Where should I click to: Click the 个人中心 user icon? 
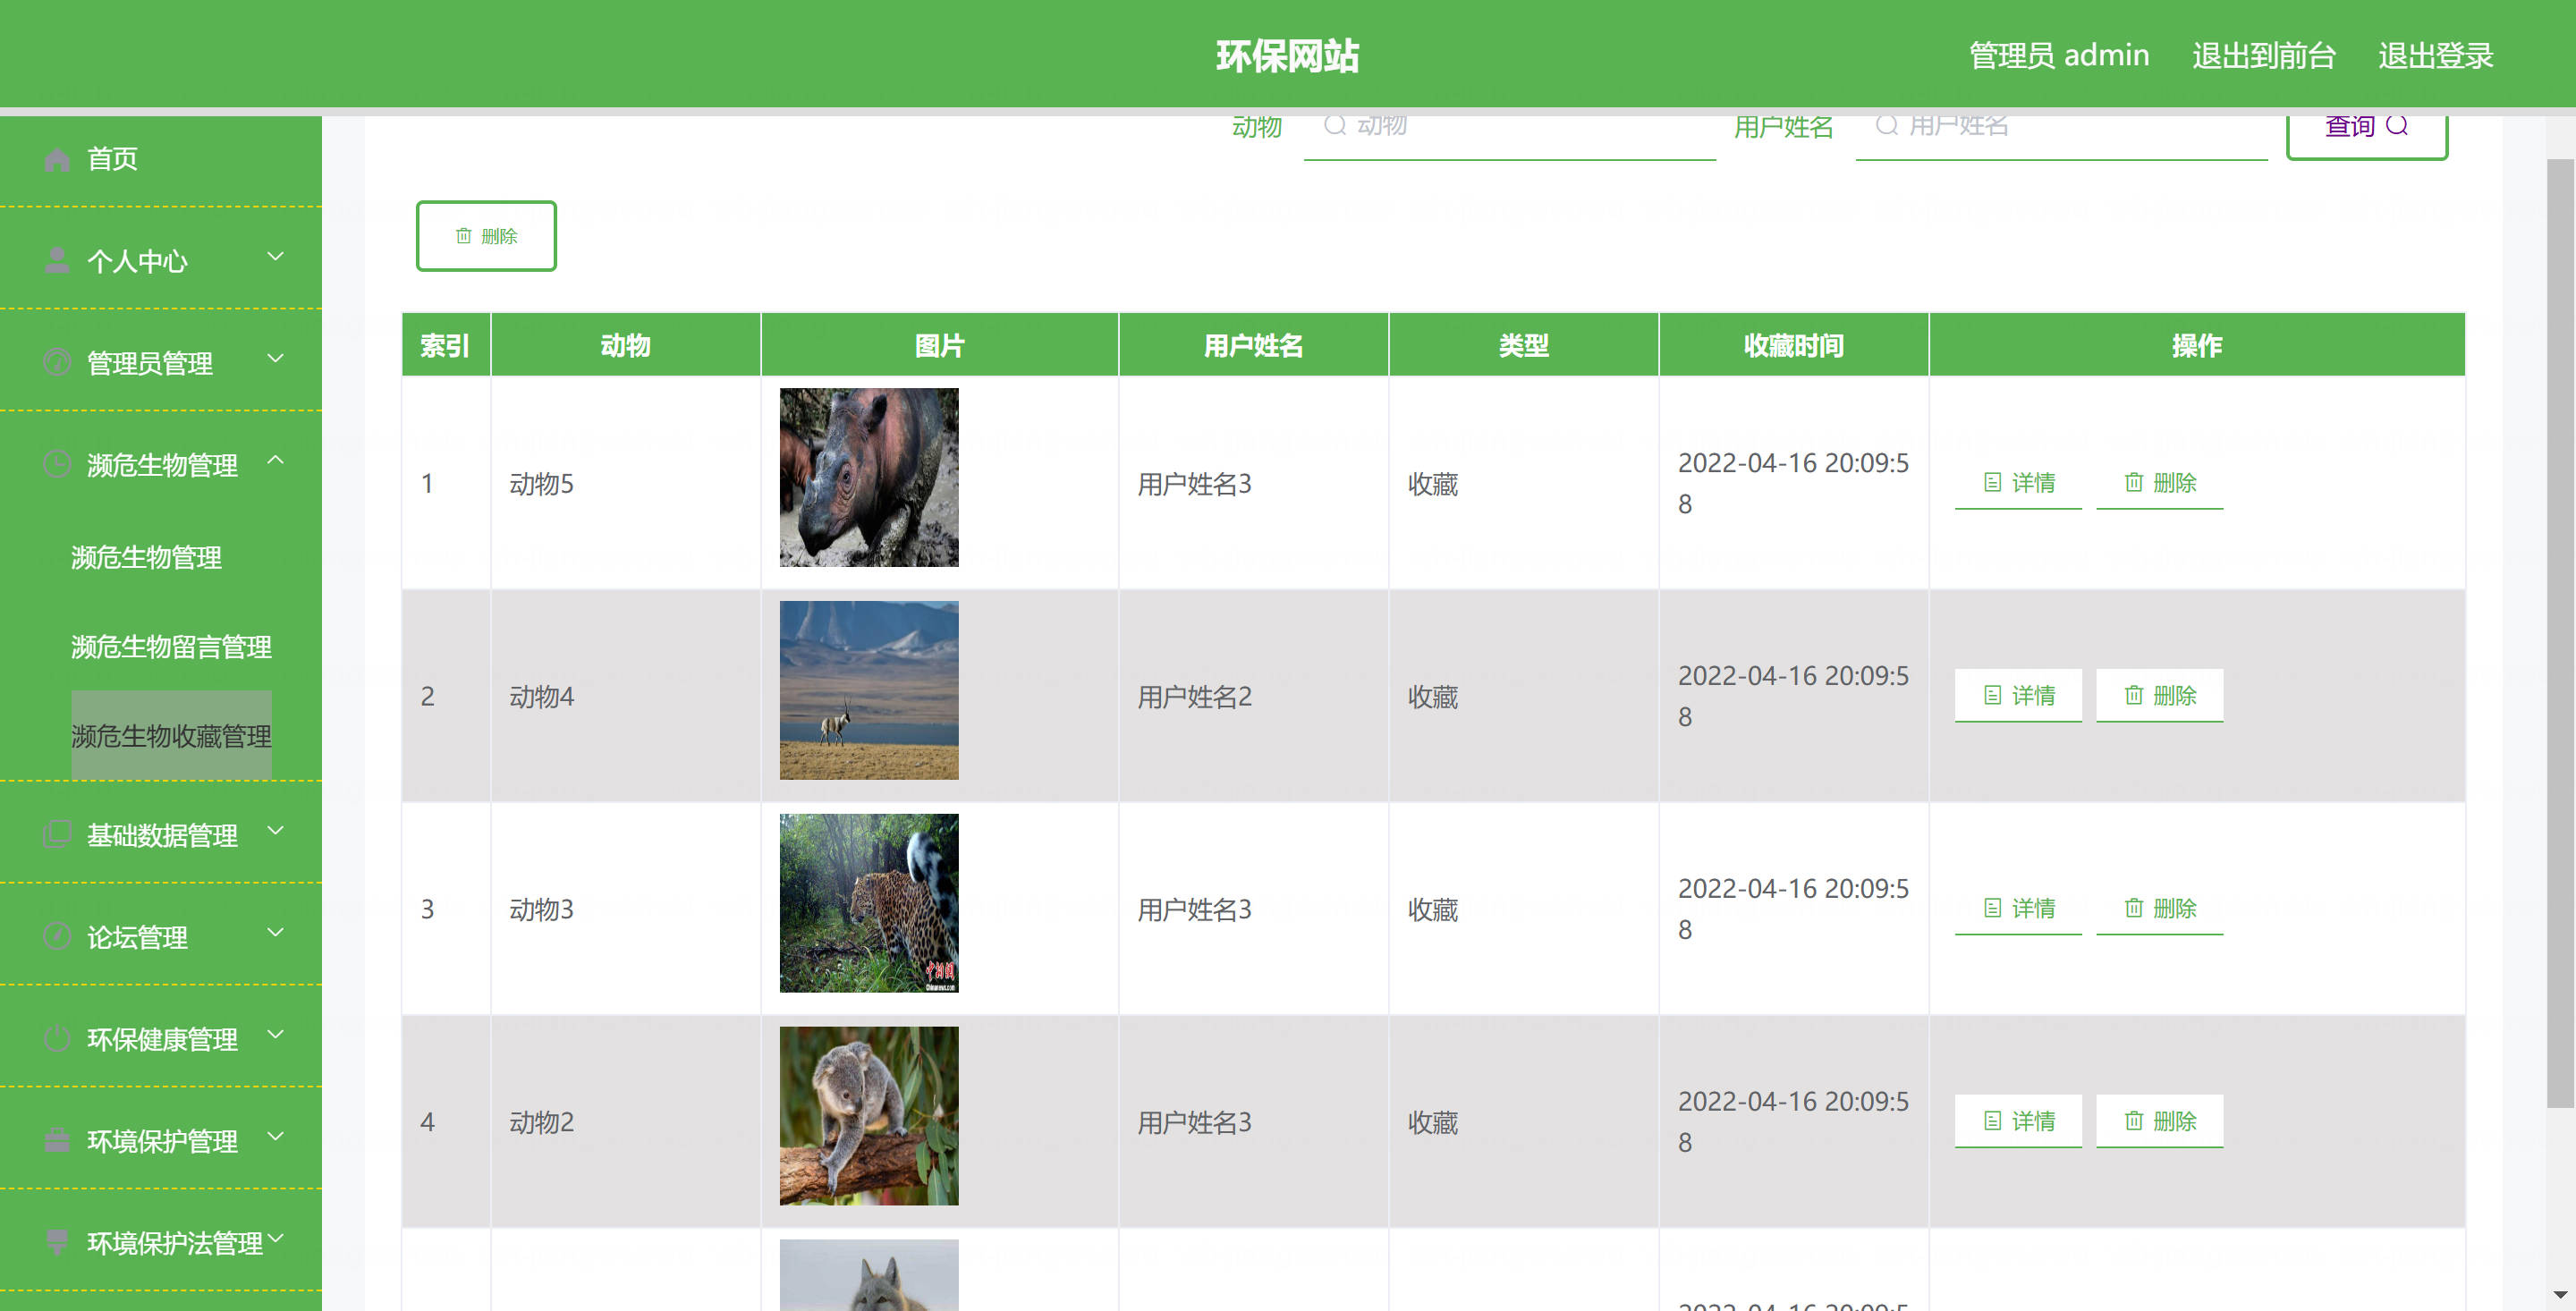coord(57,261)
